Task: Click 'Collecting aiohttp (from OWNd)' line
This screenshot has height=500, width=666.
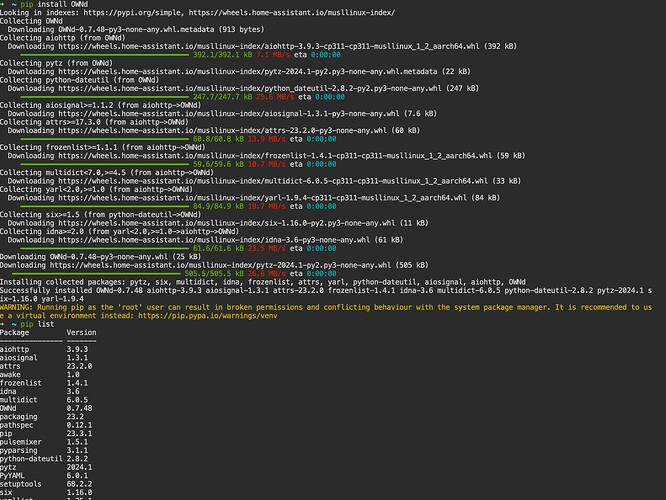Action: 63,38
